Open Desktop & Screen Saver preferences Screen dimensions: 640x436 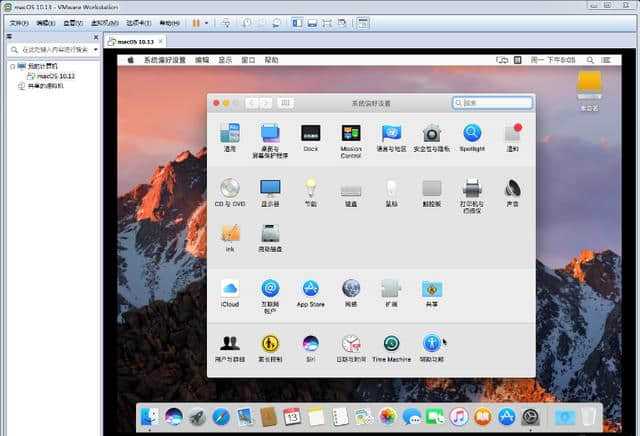pos(270,140)
